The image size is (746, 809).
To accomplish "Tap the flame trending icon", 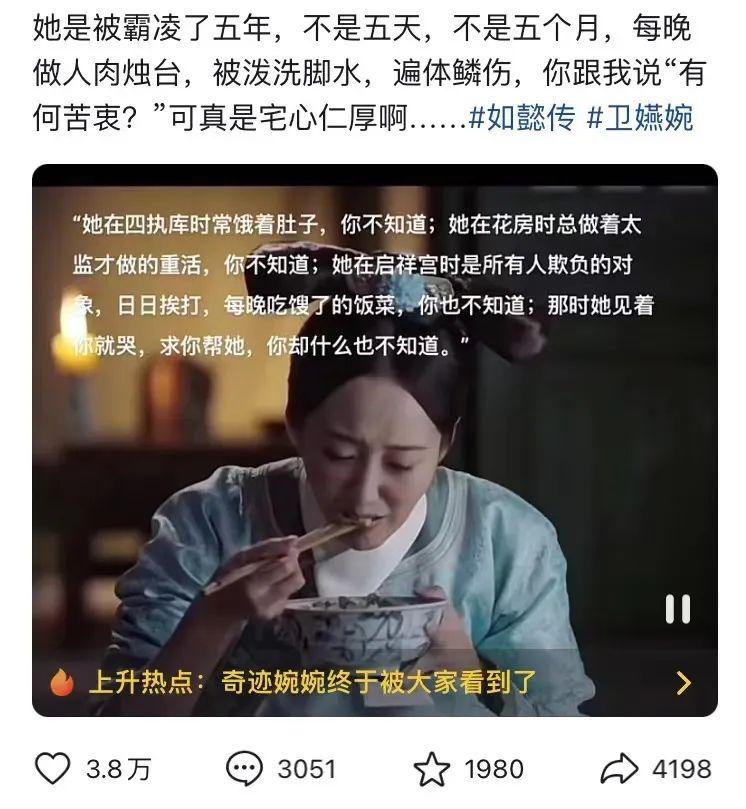I will (x=62, y=682).
